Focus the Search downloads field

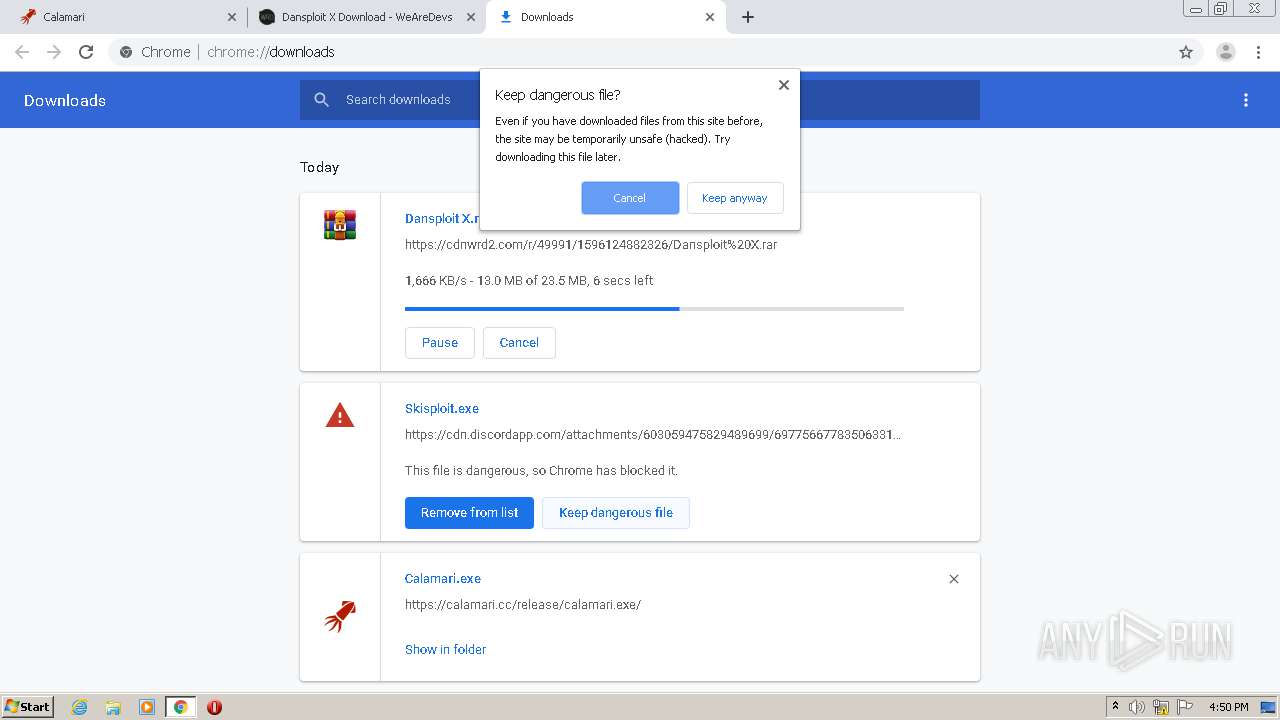click(x=640, y=100)
